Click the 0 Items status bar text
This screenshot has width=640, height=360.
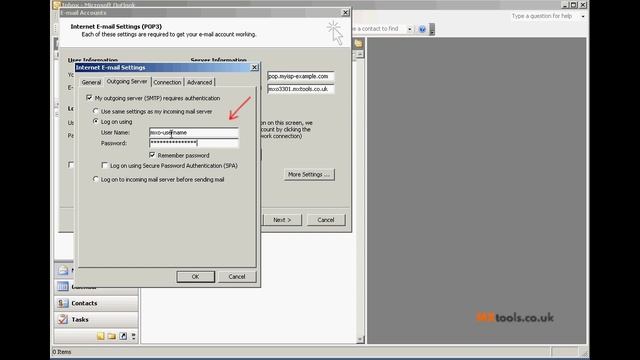[62, 352]
